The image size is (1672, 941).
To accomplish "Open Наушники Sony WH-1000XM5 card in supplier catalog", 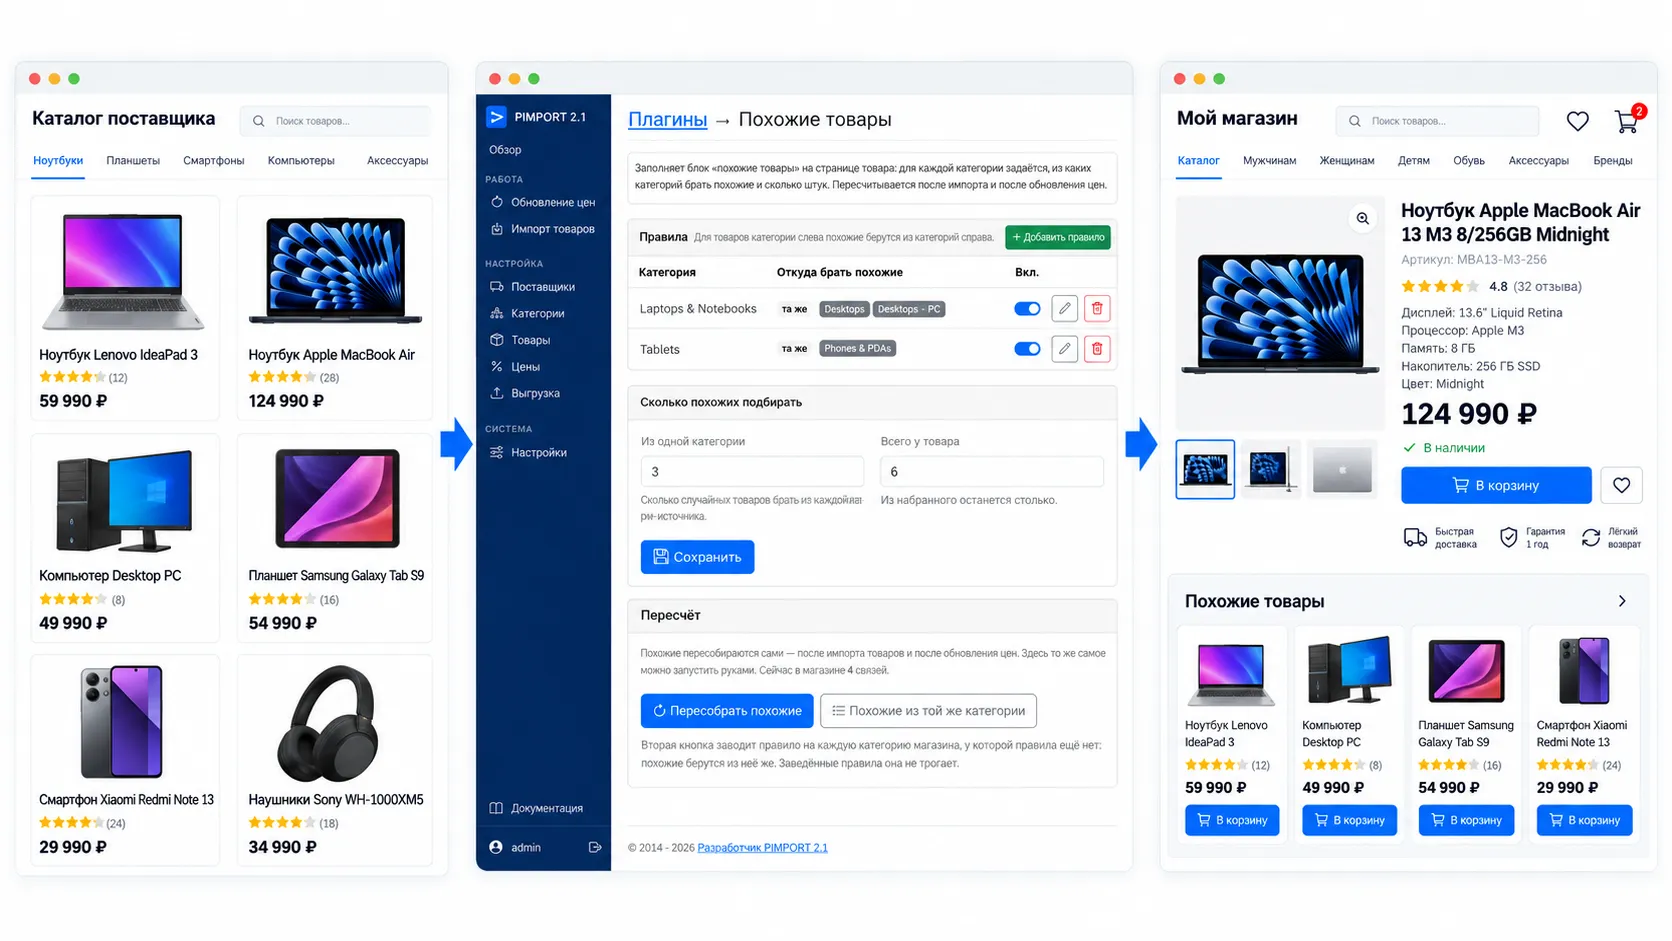I will pyautogui.click(x=335, y=760).
